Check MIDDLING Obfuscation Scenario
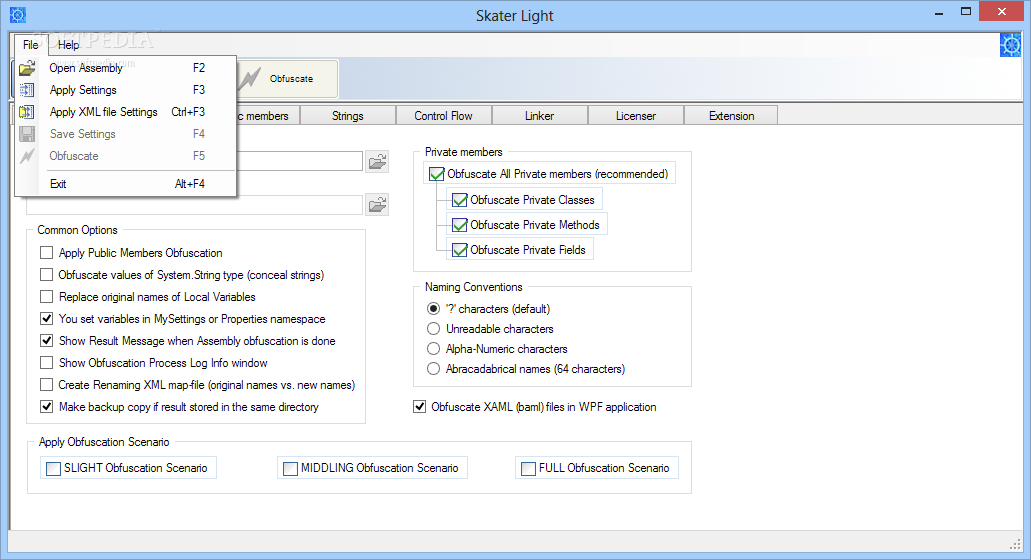1031x560 pixels. point(290,469)
